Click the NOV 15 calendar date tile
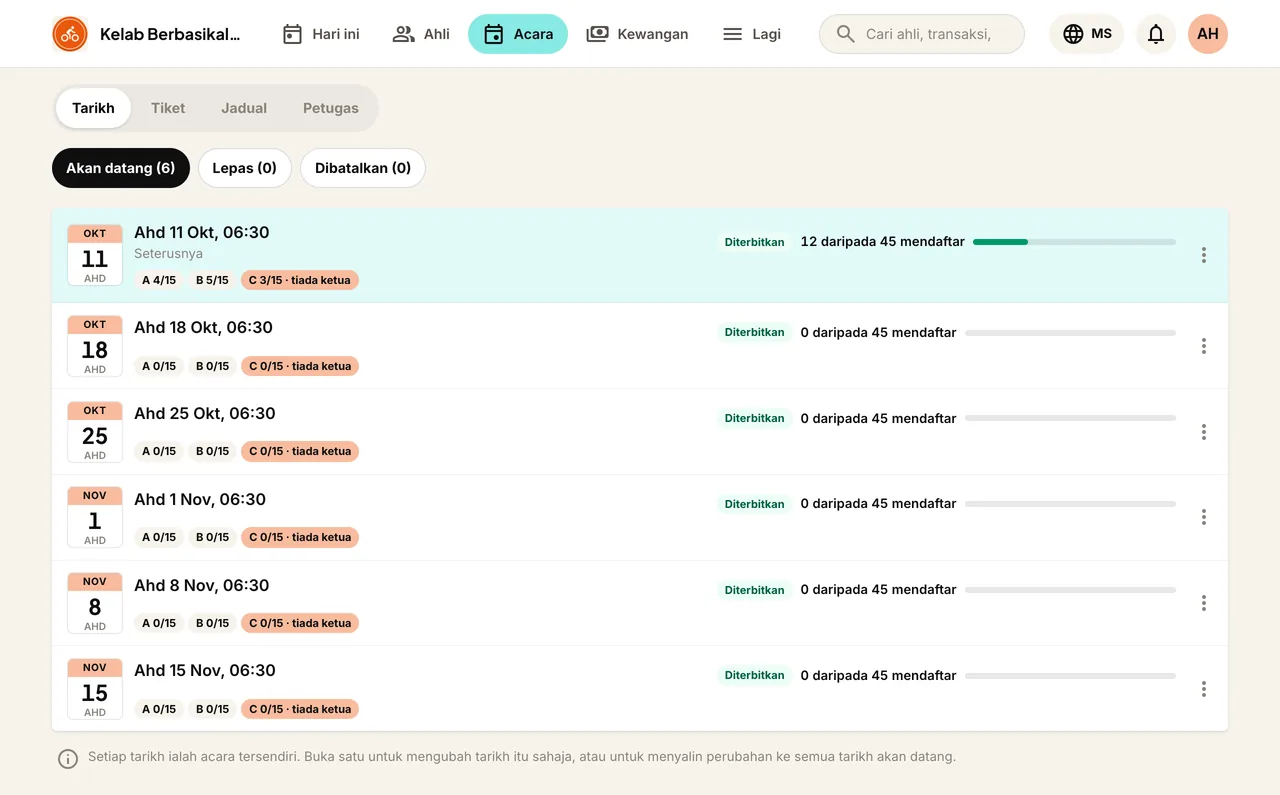This screenshot has height=795, width=1280. 95,689
